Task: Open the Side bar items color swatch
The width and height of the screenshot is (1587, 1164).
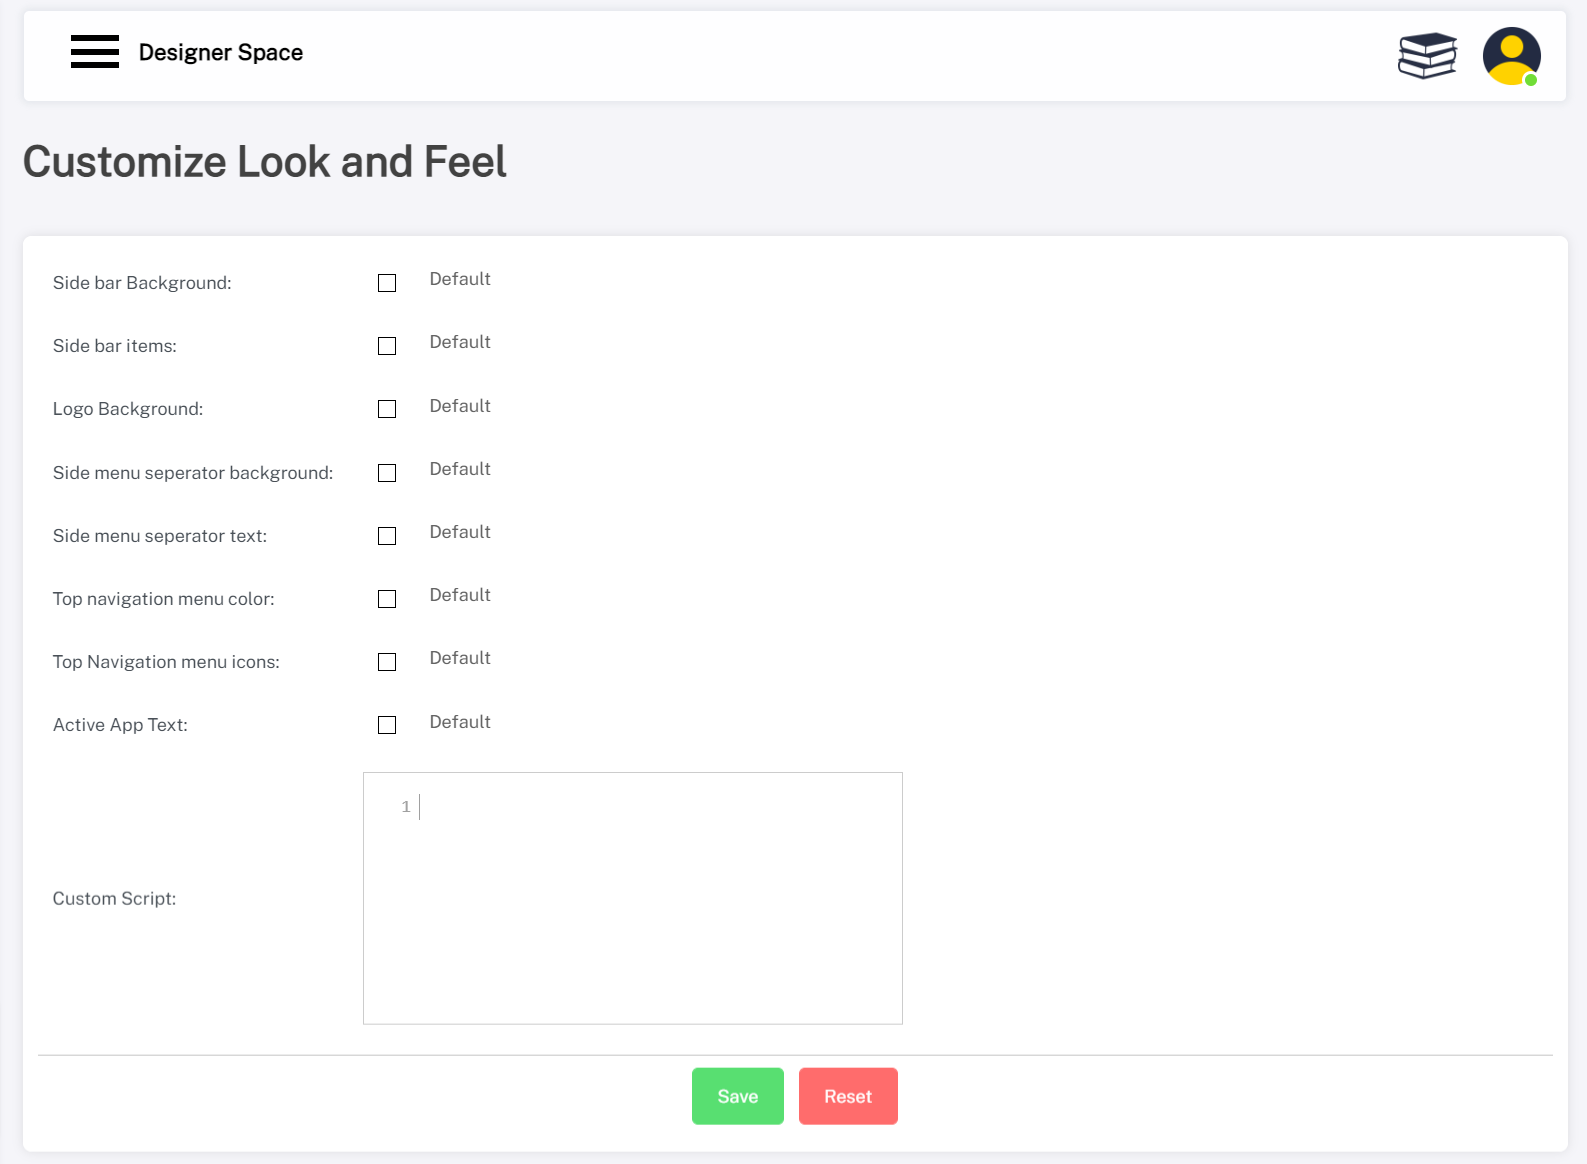Action: point(387,346)
